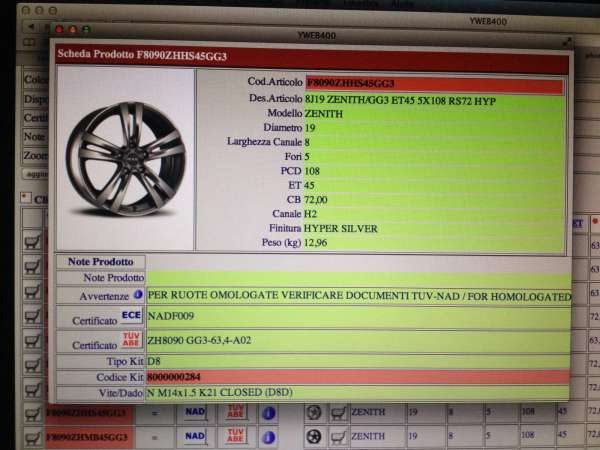Click the empty Note Prodotto field
Viewport: 600px width, 450px height.
click(x=358, y=278)
